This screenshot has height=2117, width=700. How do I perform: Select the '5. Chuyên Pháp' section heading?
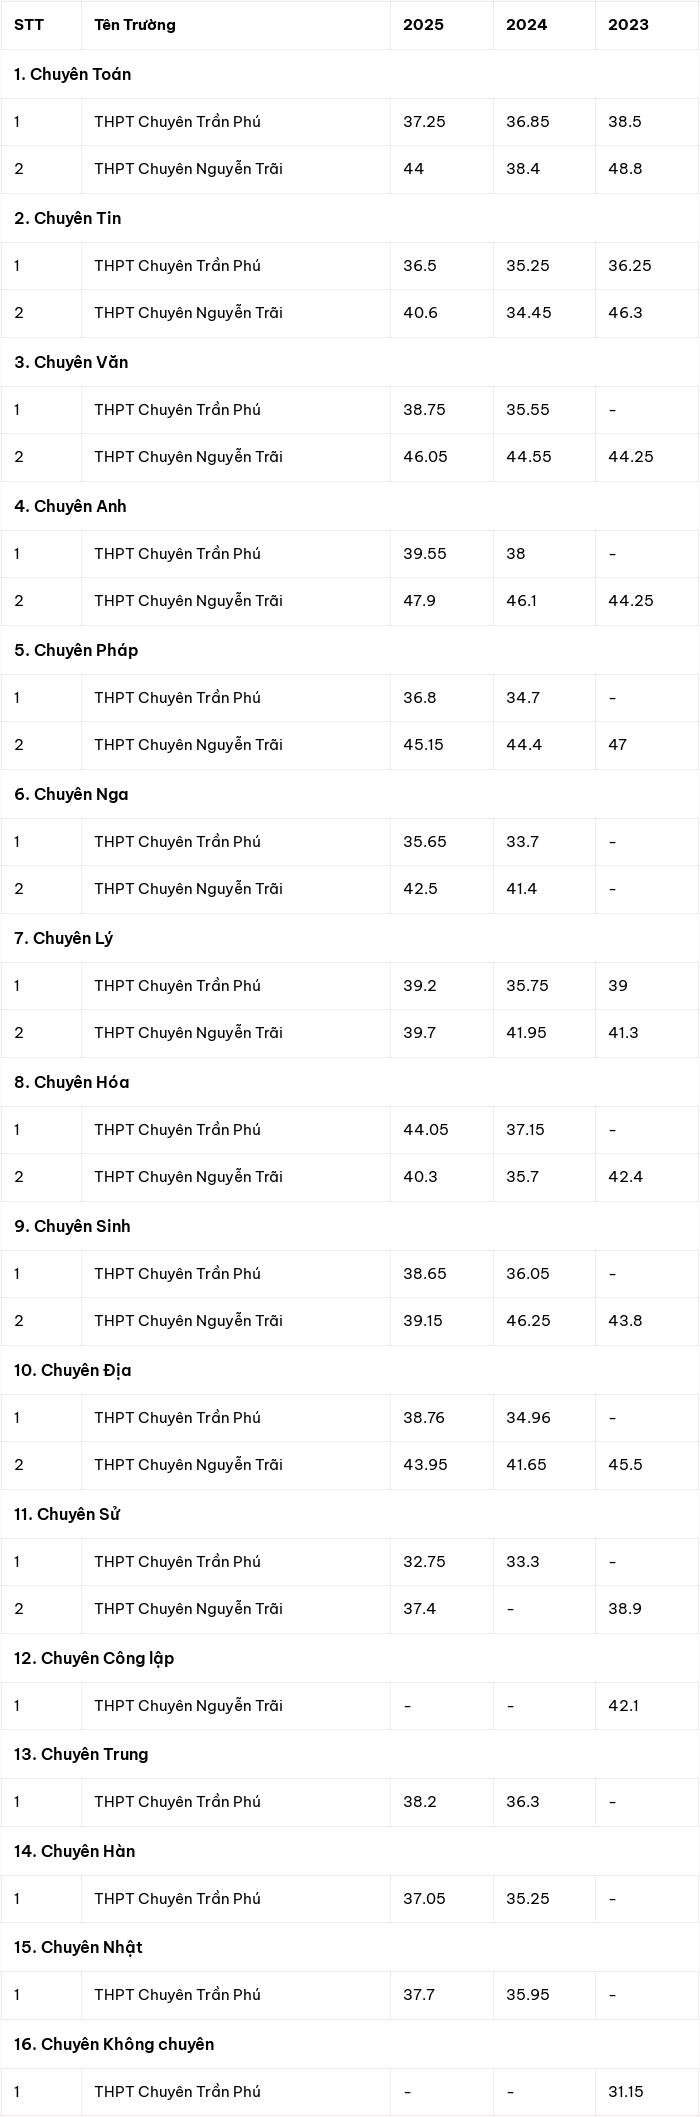76,650
